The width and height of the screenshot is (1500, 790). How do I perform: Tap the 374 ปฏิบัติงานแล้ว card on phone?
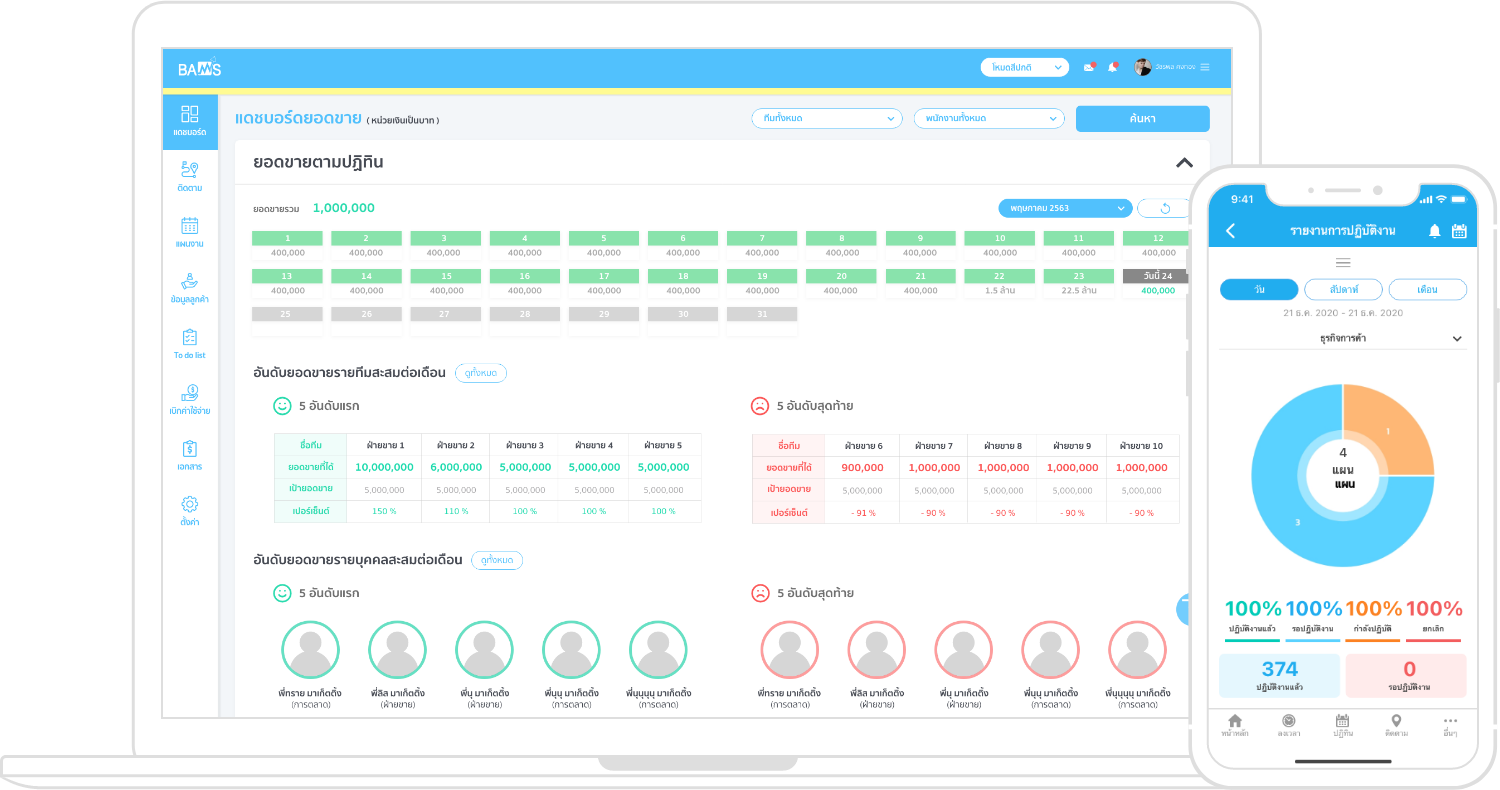pos(1280,675)
